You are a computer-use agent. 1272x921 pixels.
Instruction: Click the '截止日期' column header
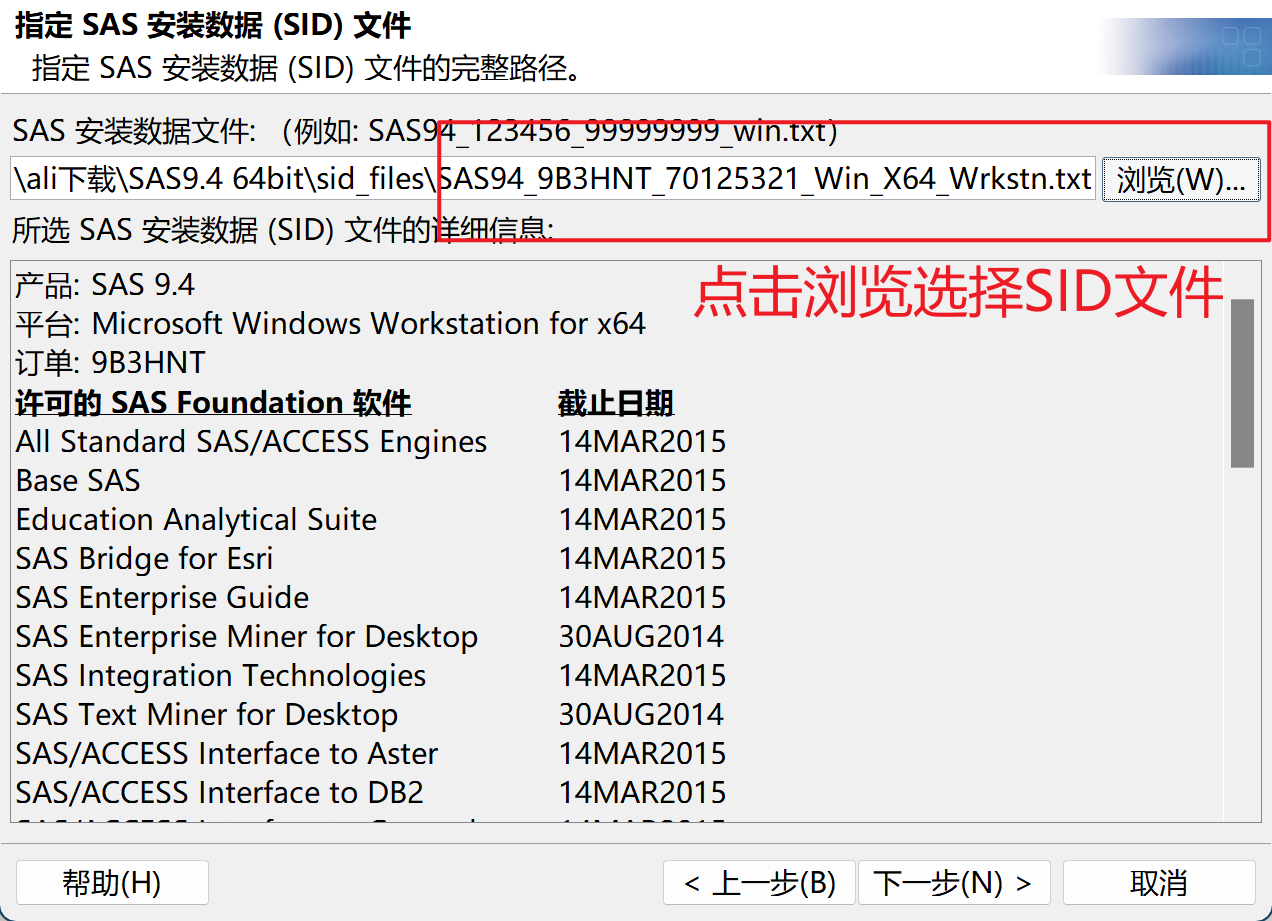(616, 403)
